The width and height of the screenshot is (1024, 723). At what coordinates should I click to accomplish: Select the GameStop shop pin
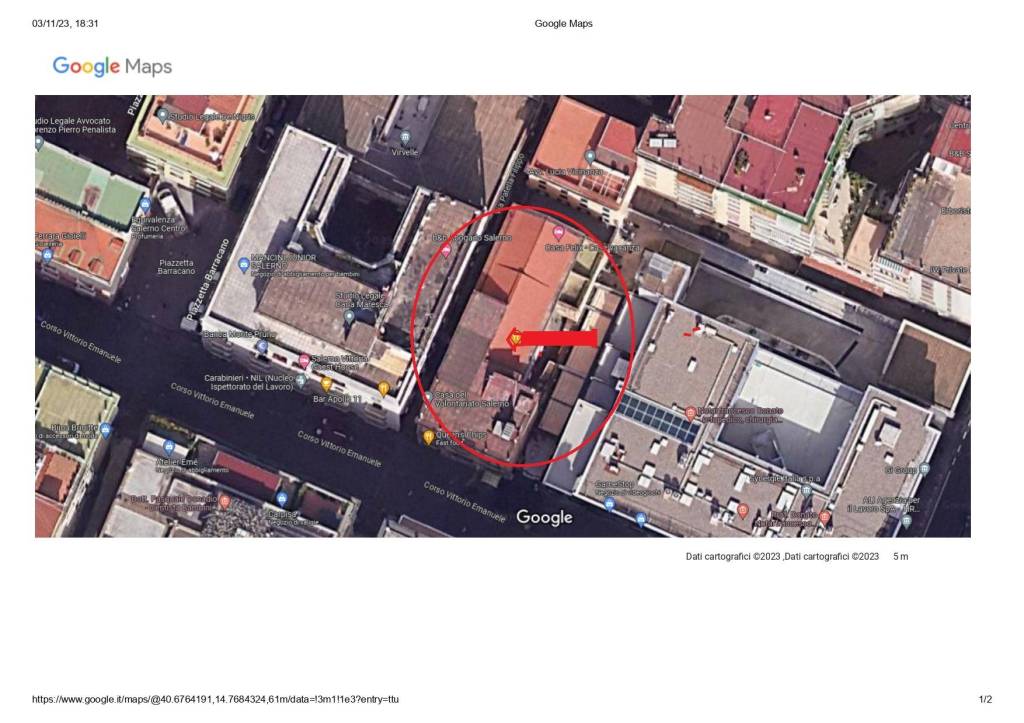[x=609, y=503]
